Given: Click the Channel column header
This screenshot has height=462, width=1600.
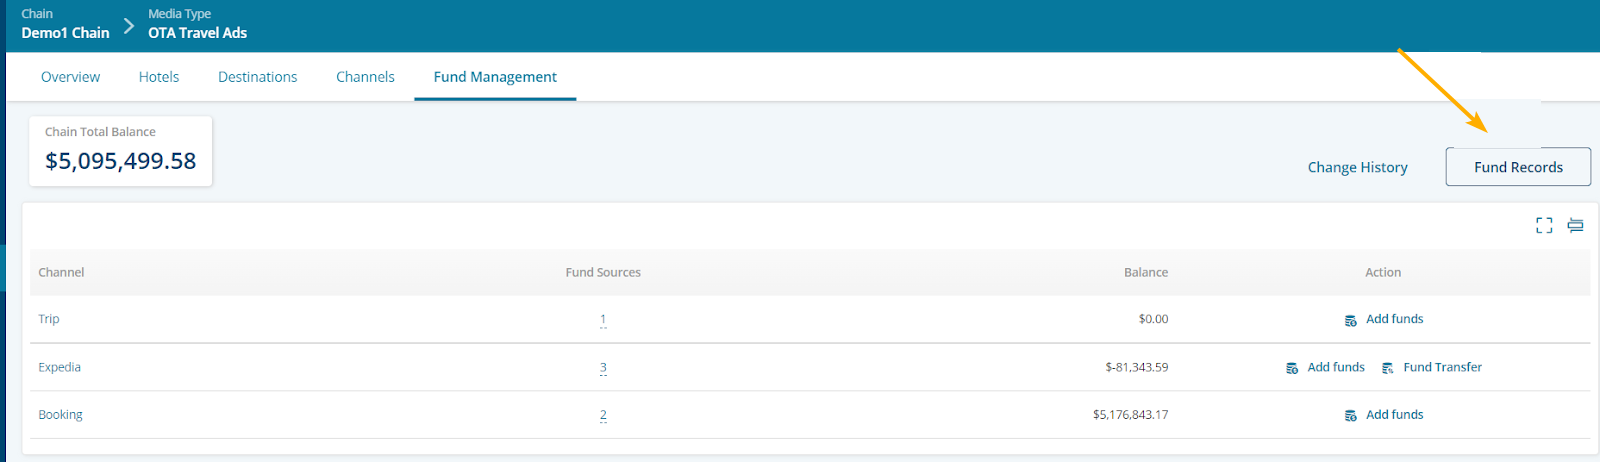Looking at the screenshot, I should 61,272.
